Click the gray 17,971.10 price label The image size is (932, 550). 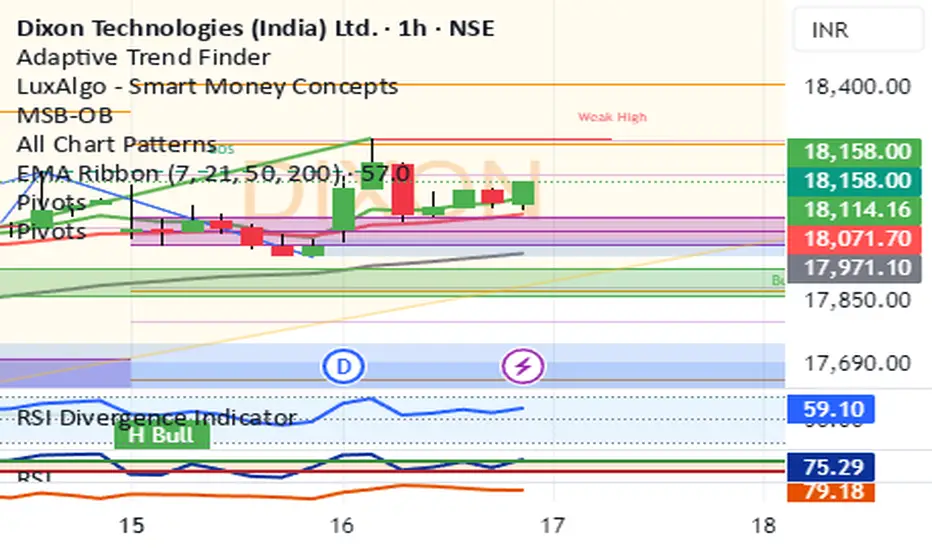[854, 268]
